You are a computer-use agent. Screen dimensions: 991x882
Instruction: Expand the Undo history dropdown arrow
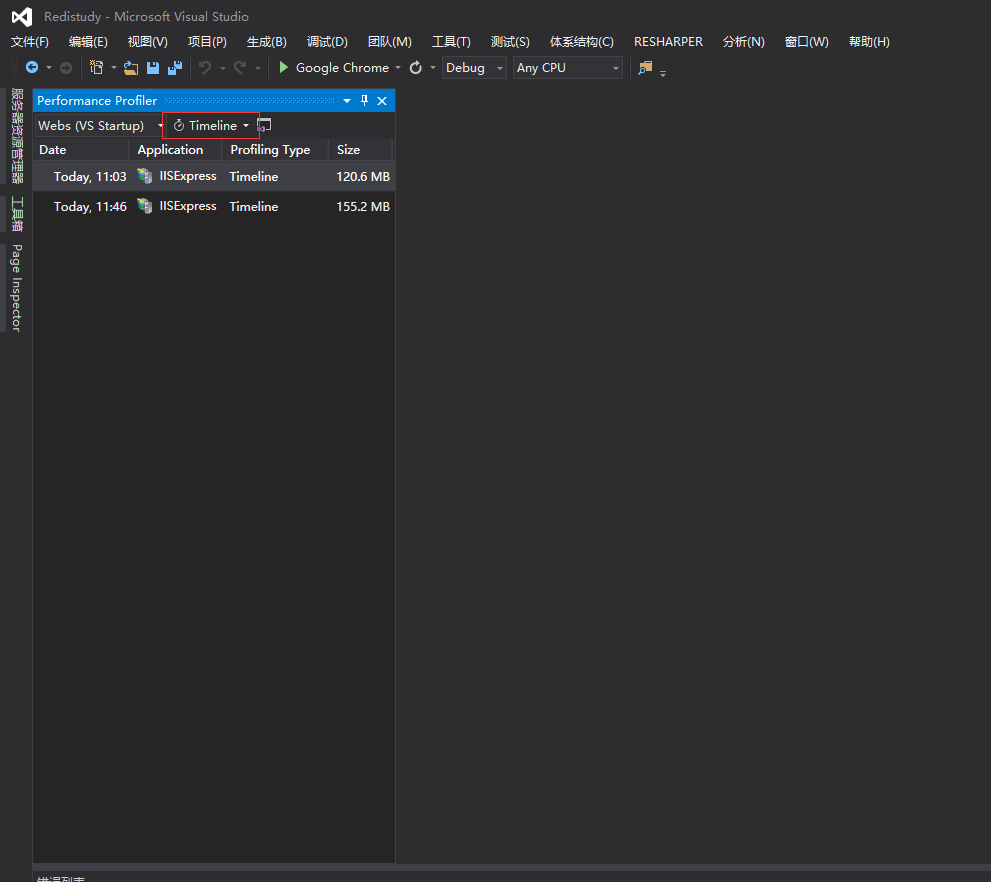click(x=222, y=68)
